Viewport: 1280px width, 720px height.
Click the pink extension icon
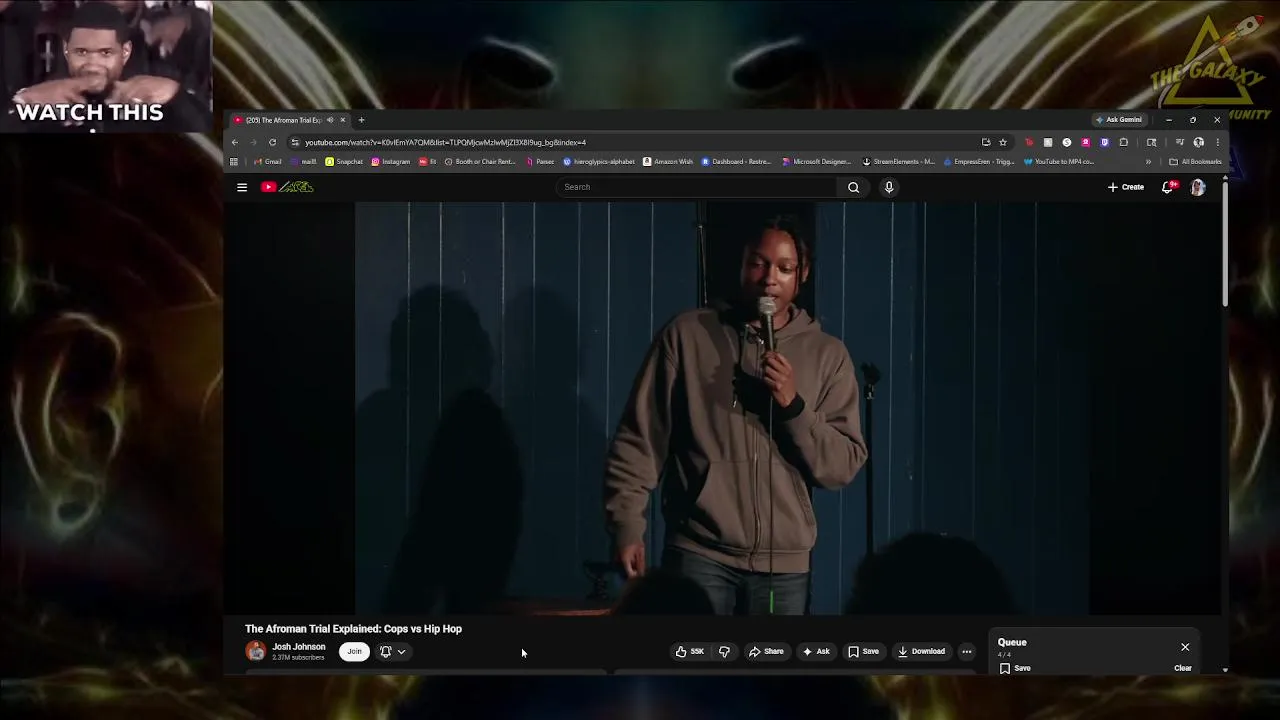point(1085,142)
